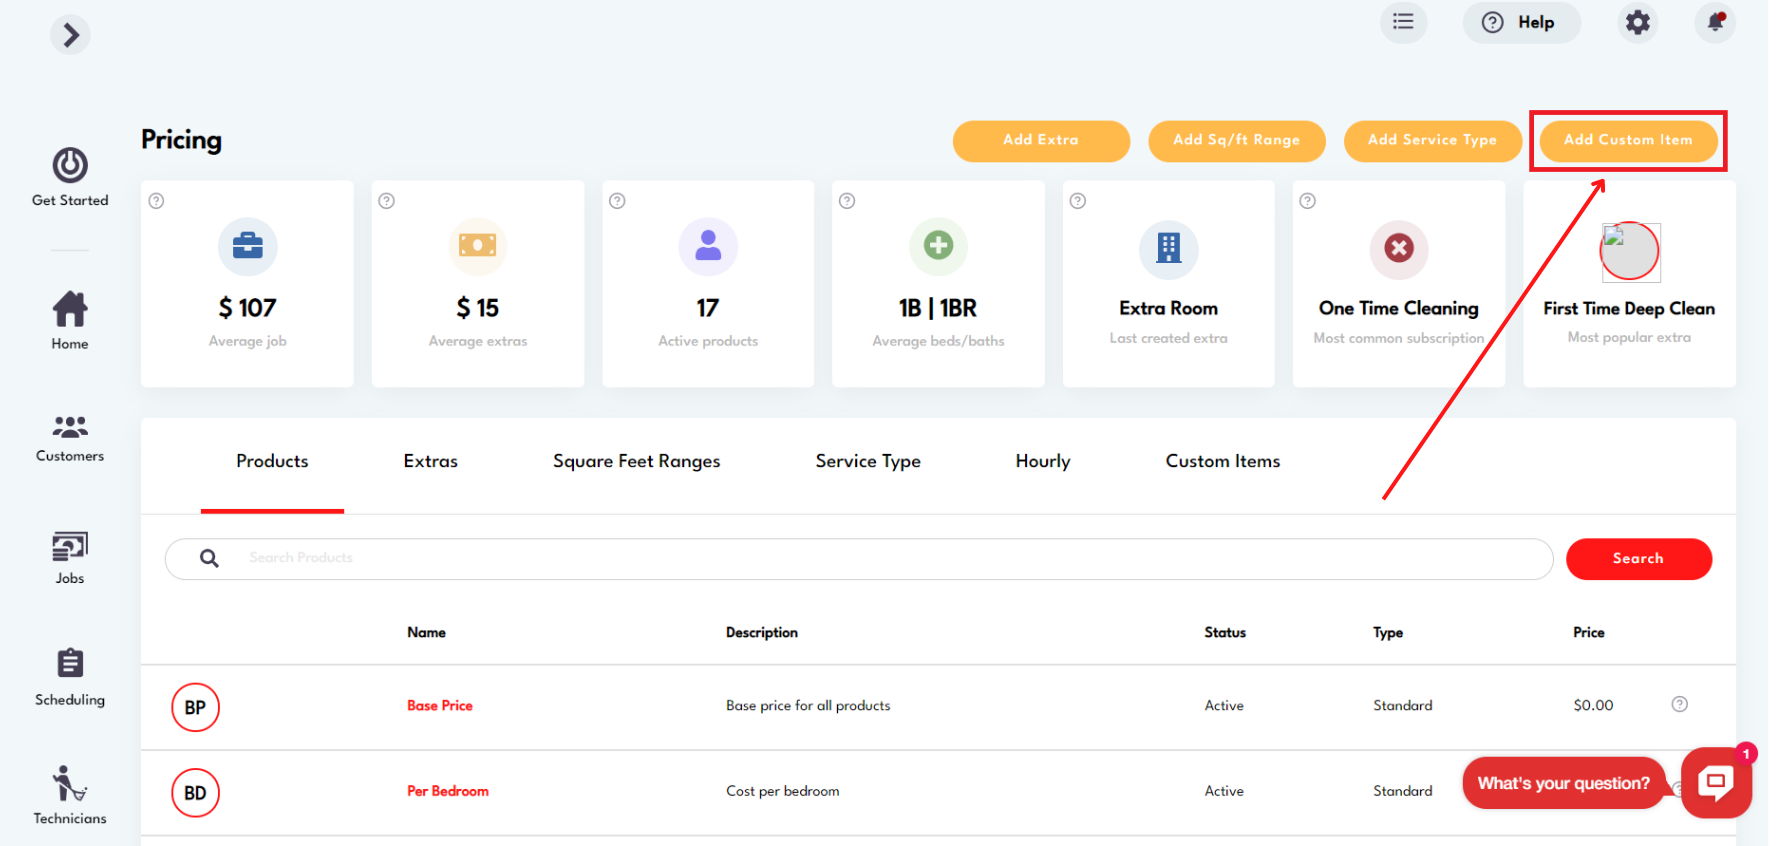Click the Add Extra button
Viewport: 1778px width, 846px height.
pyautogui.click(x=1041, y=141)
